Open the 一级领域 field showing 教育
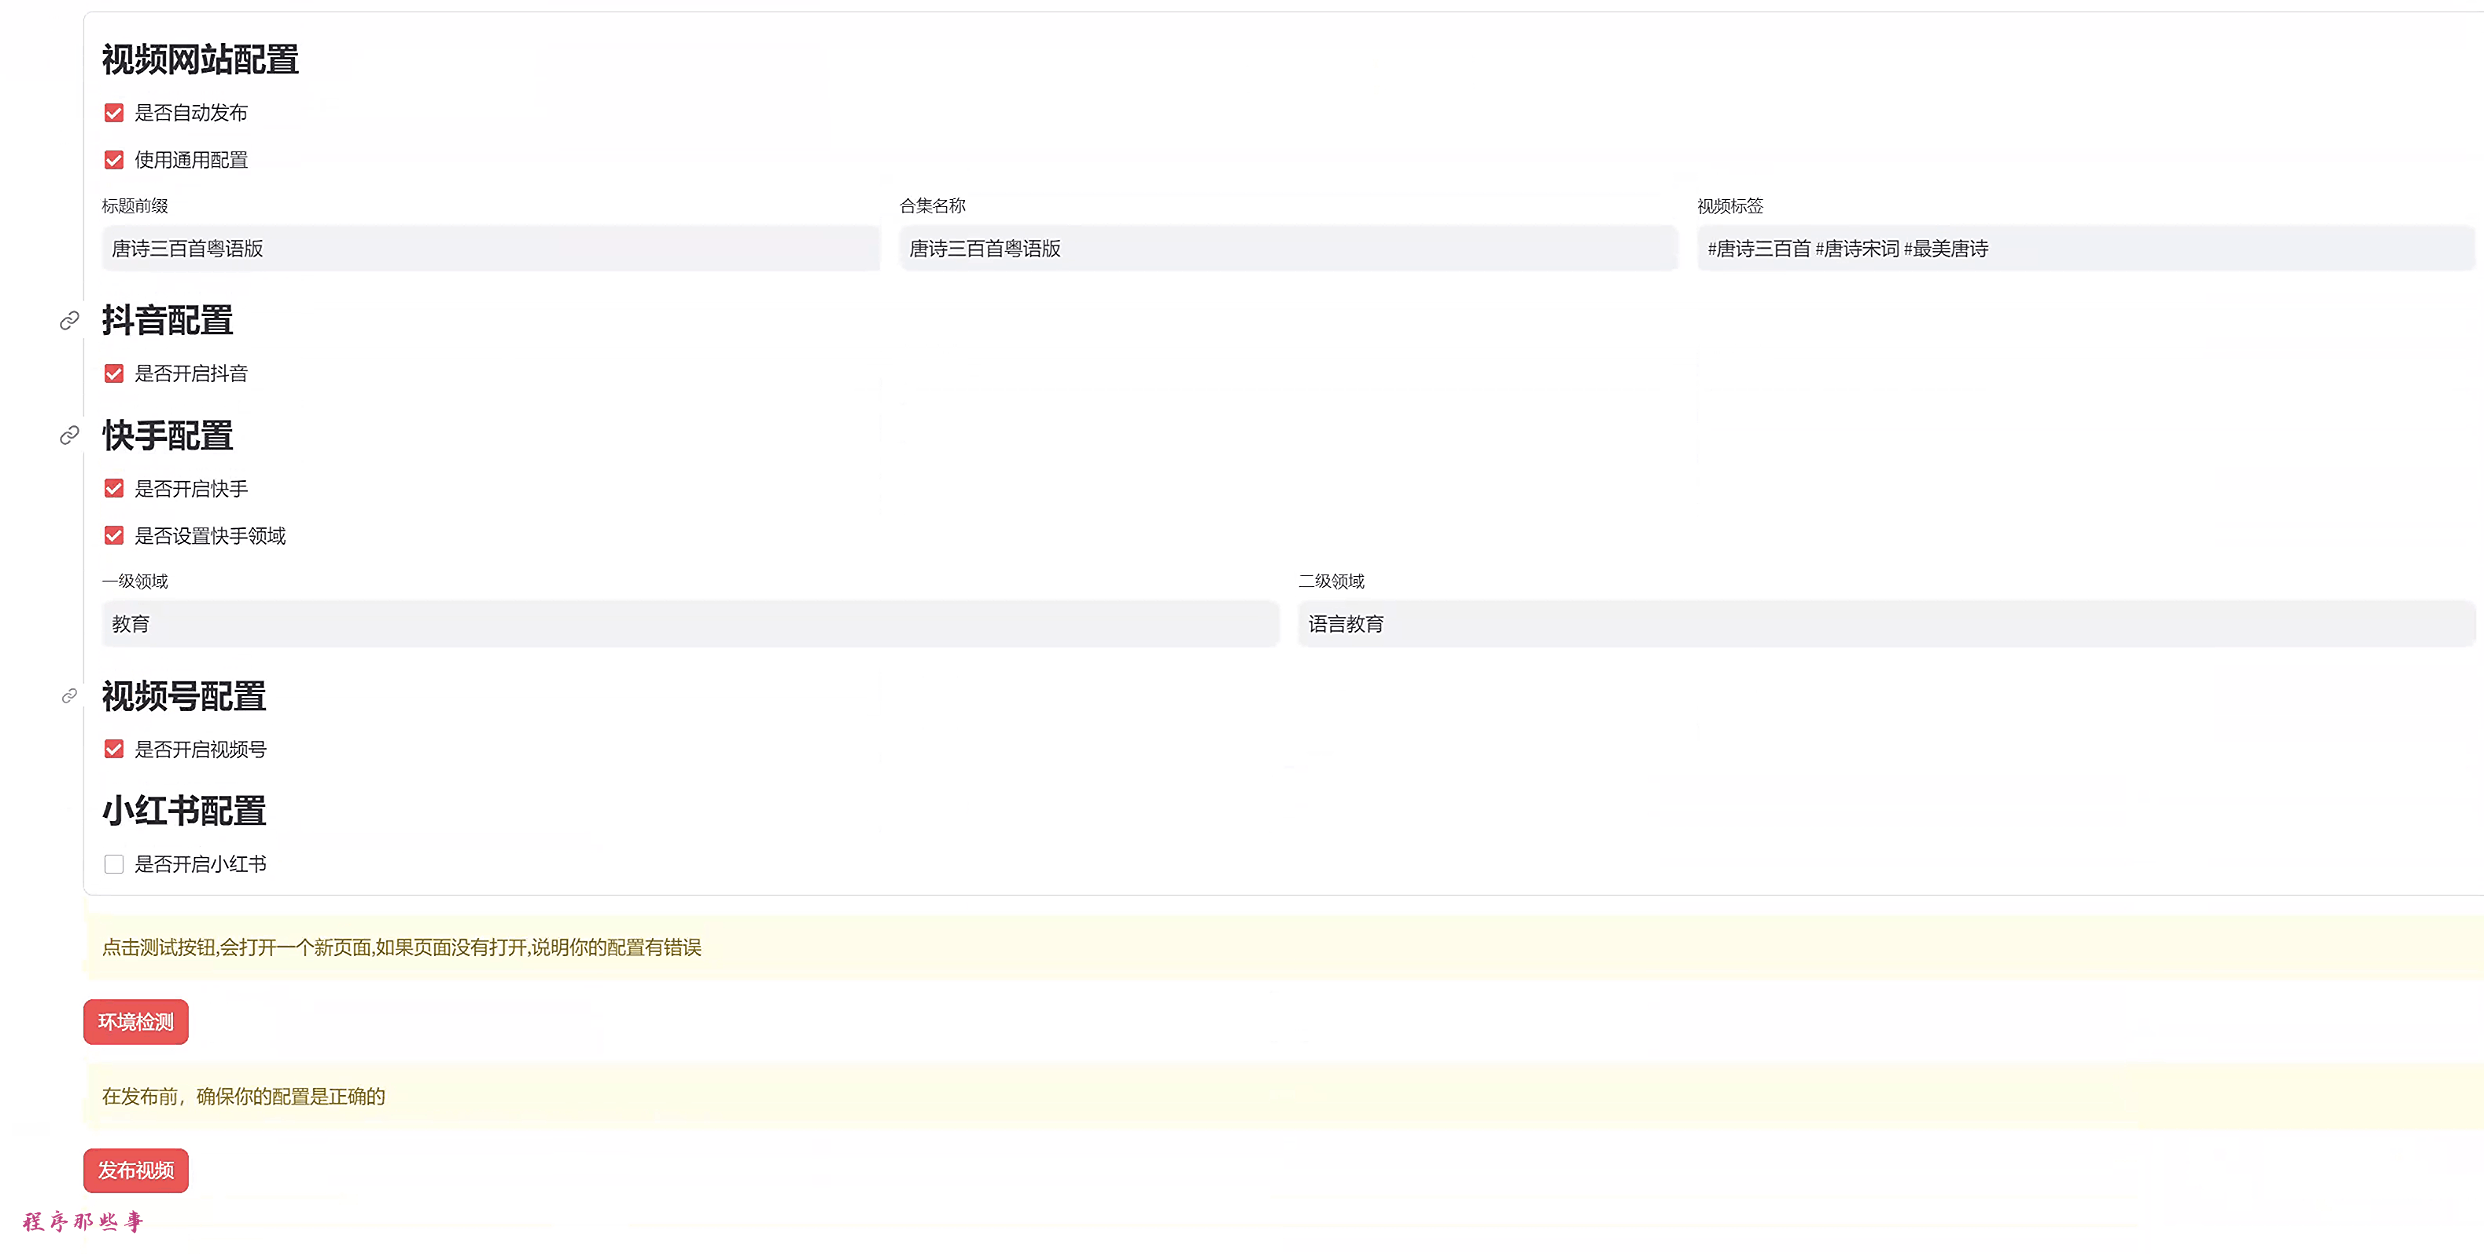 pos(690,624)
